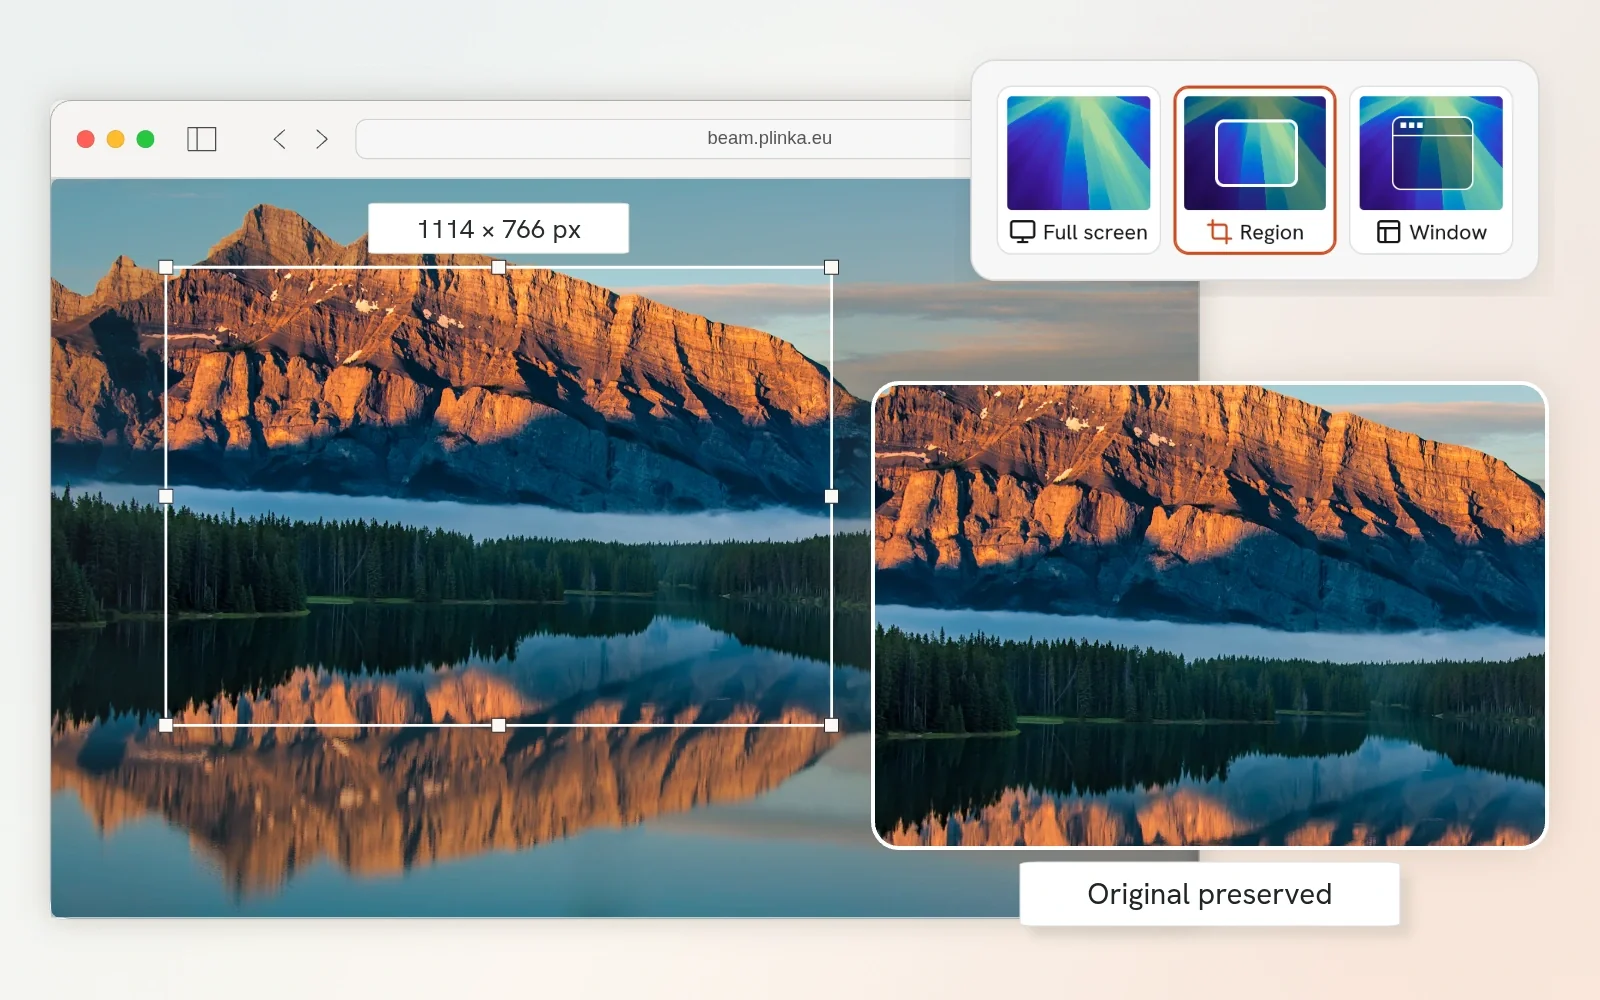
Task: Select the Full screen capture mode
Action: 1078,170
